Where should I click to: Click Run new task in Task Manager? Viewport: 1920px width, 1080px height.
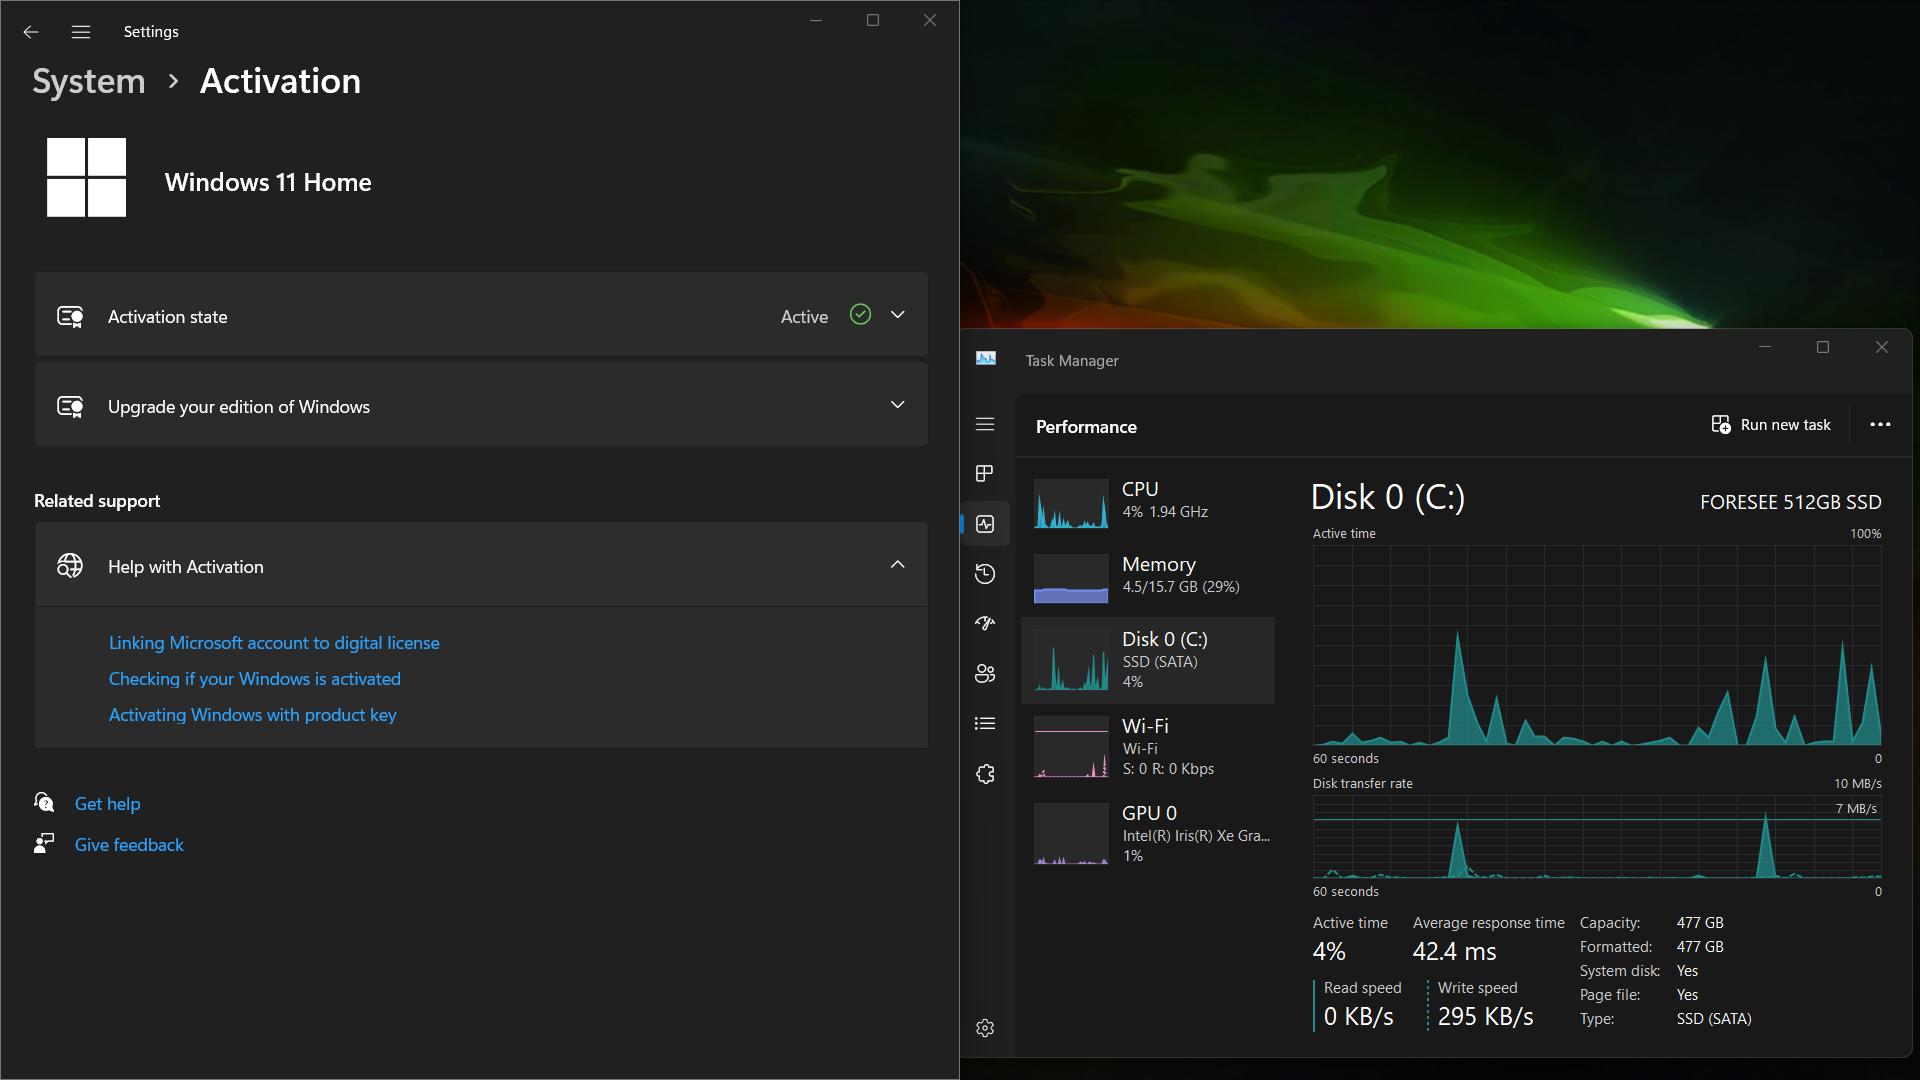click(x=1771, y=425)
